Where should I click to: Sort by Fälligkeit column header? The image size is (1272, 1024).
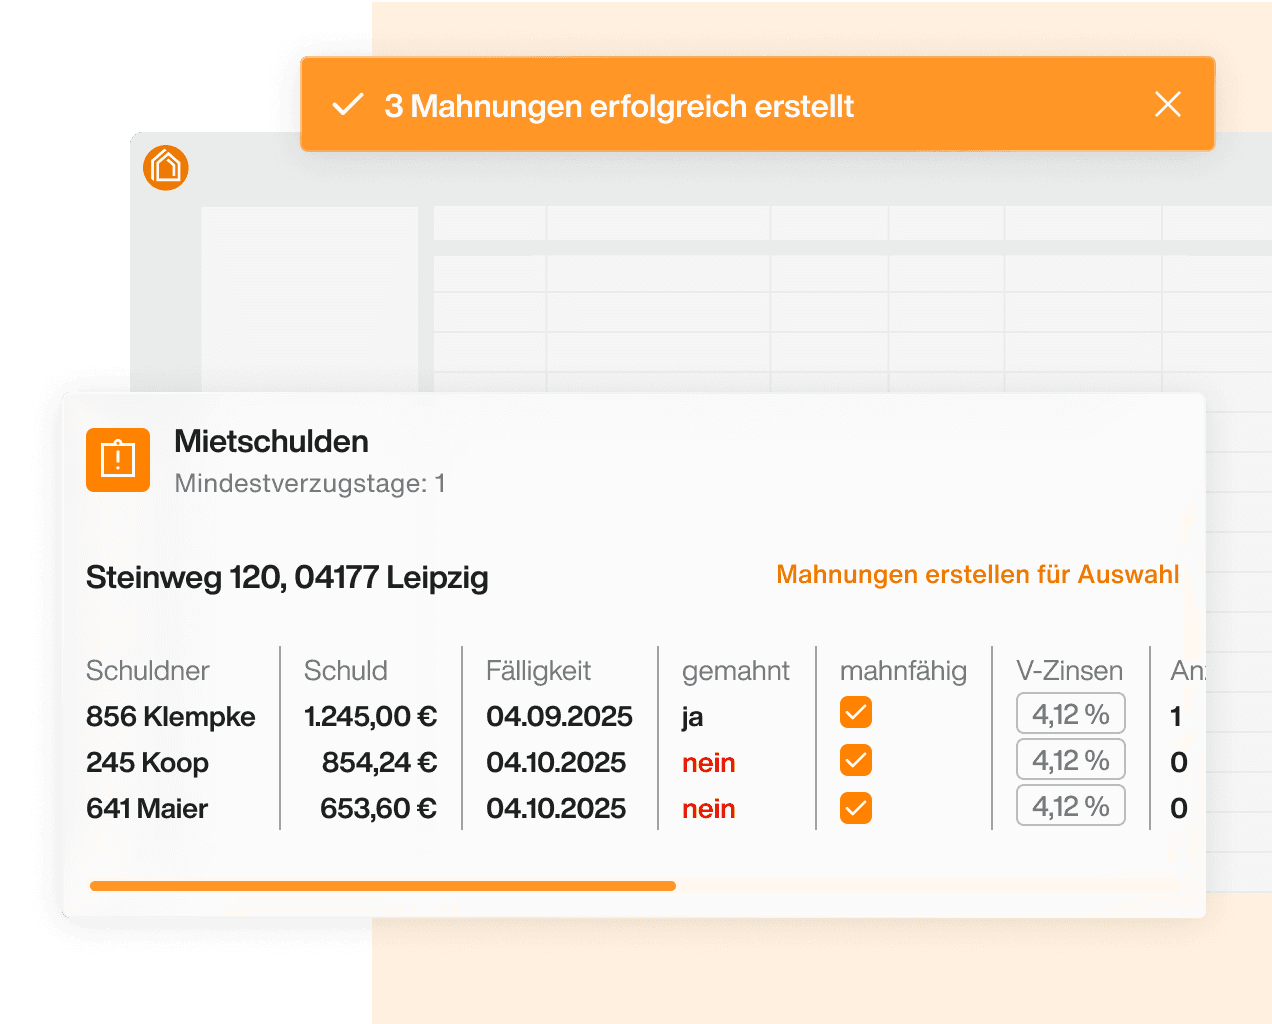538,671
